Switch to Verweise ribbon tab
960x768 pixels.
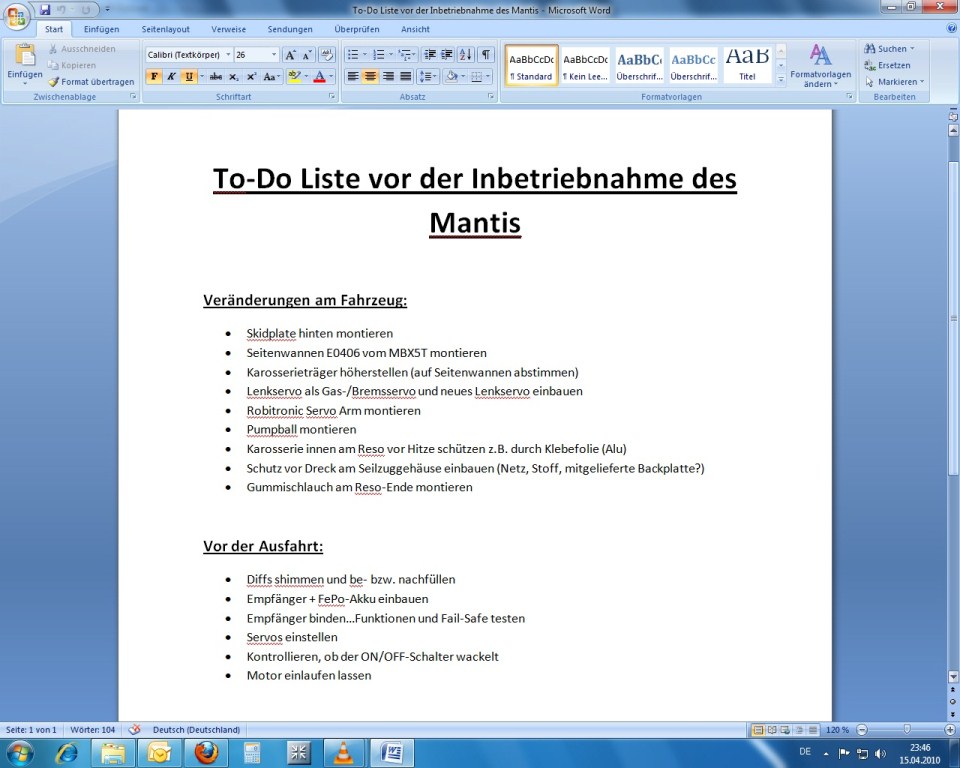228,29
